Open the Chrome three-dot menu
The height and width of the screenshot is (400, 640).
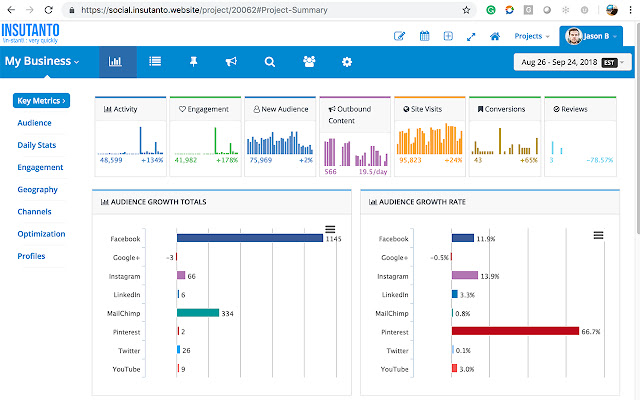(x=631, y=10)
